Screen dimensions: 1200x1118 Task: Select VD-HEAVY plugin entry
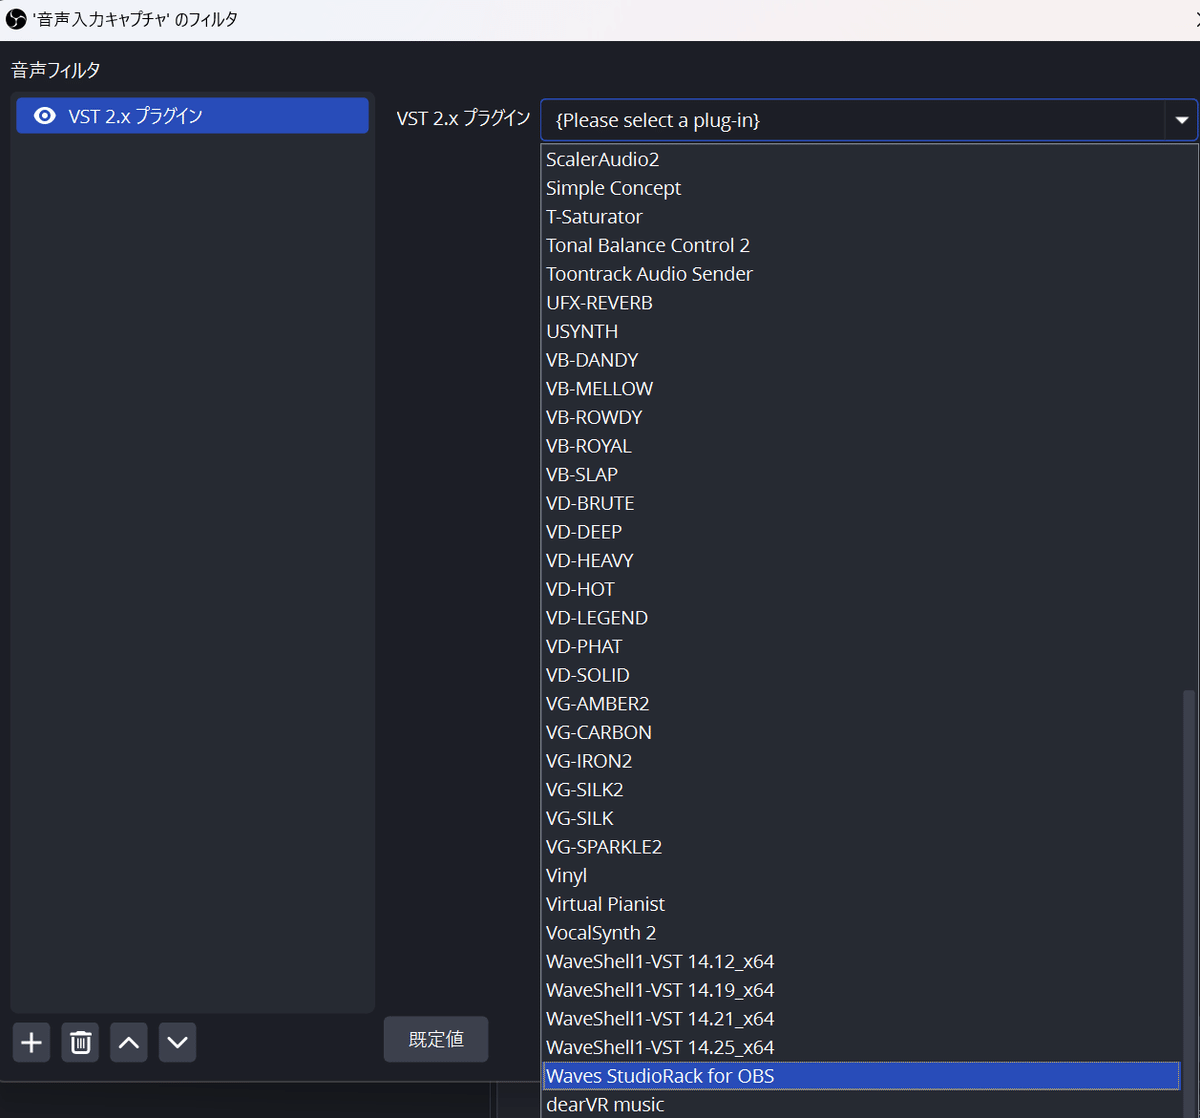pos(861,561)
